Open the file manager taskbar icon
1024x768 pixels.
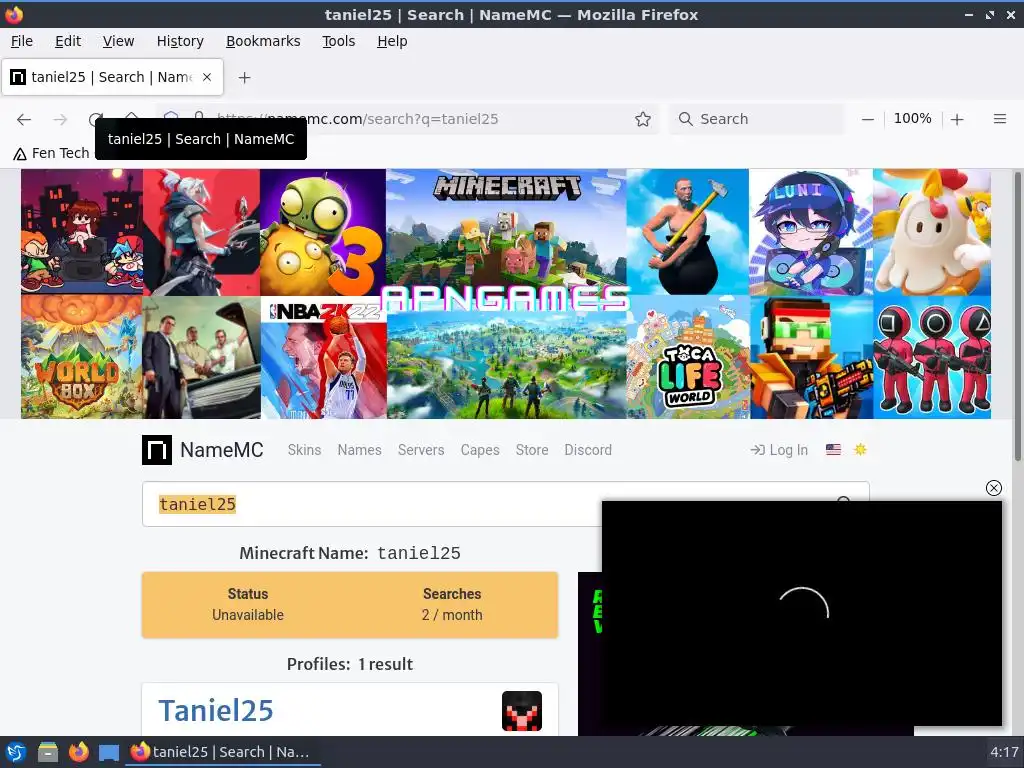48,752
